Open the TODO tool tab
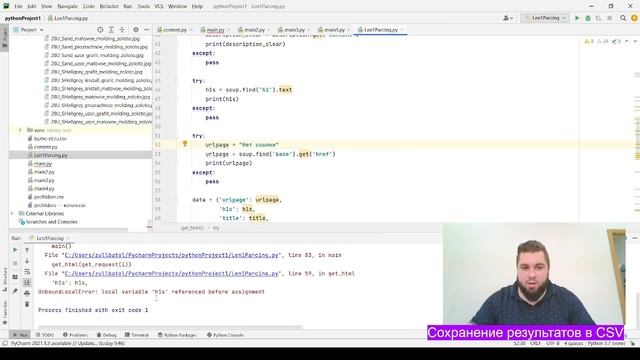The height and width of the screenshot is (360, 640). coord(45,335)
